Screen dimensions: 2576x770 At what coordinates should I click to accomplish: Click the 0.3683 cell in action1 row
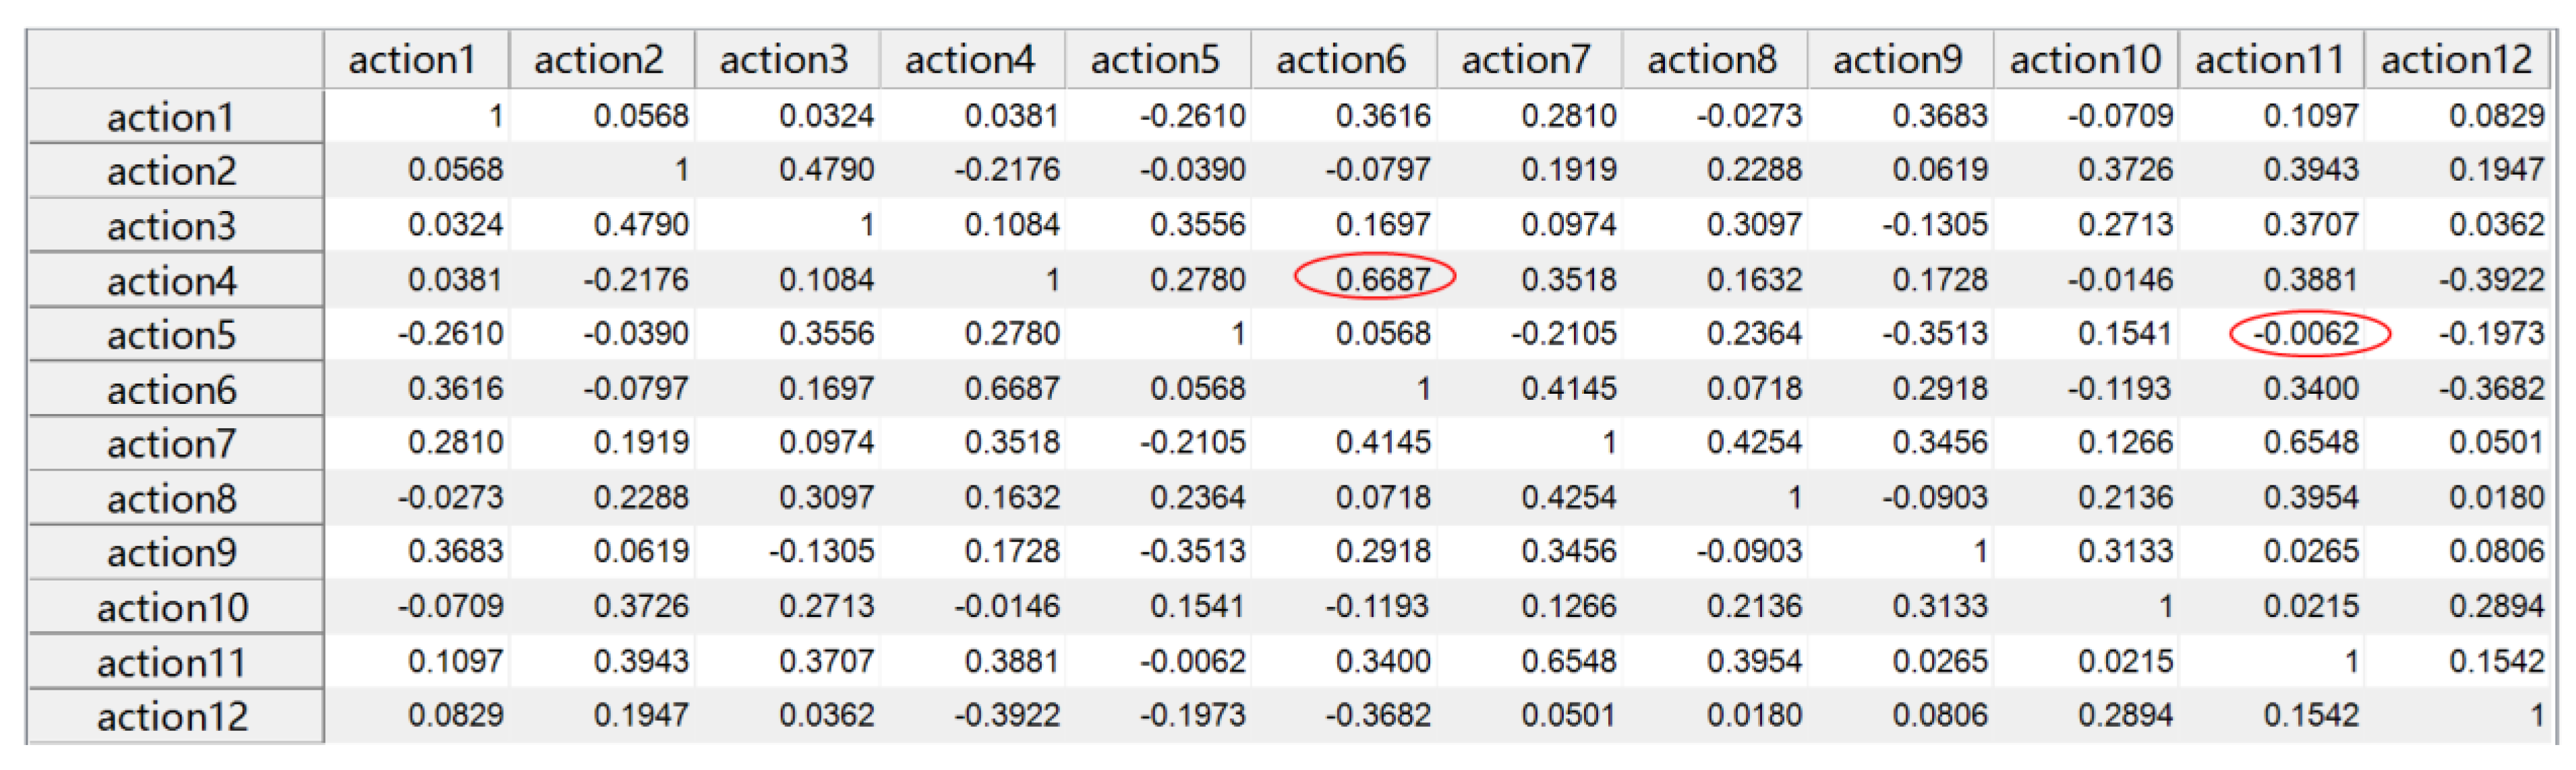pyautogui.click(x=1939, y=116)
